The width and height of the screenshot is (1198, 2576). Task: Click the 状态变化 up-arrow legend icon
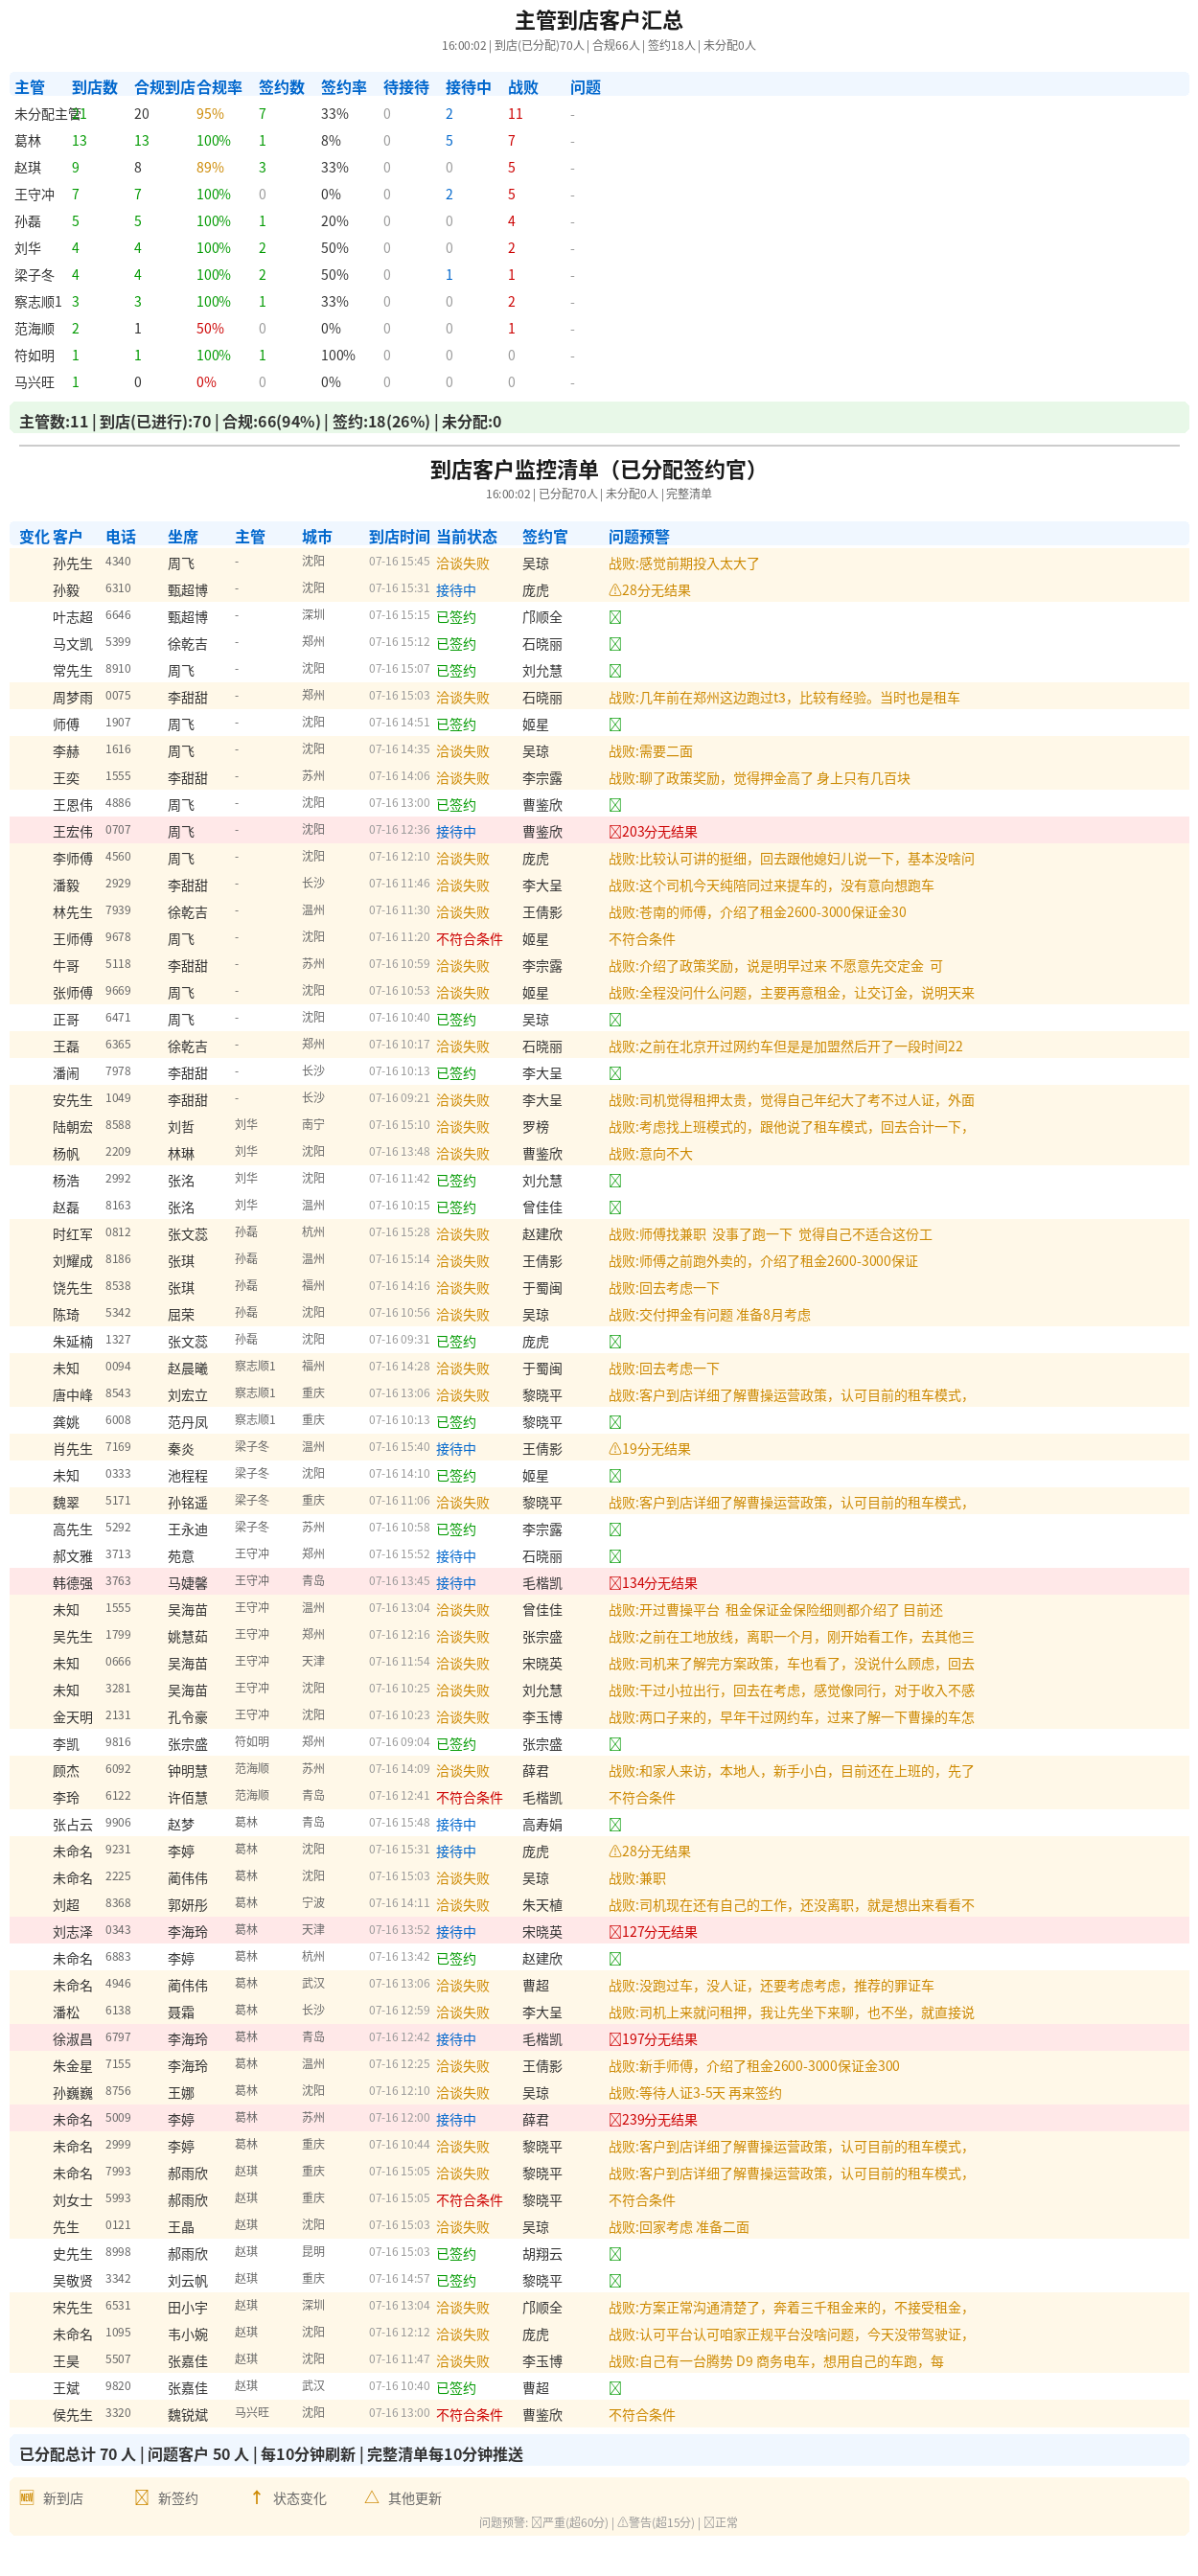[x=257, y=2497]
